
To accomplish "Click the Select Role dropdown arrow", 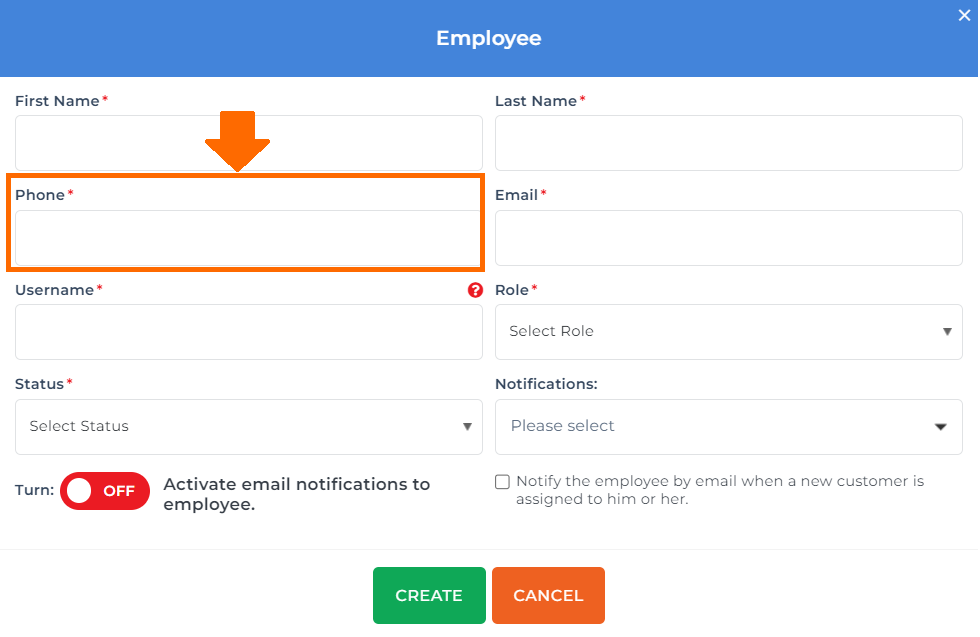I will click(947, 332).
